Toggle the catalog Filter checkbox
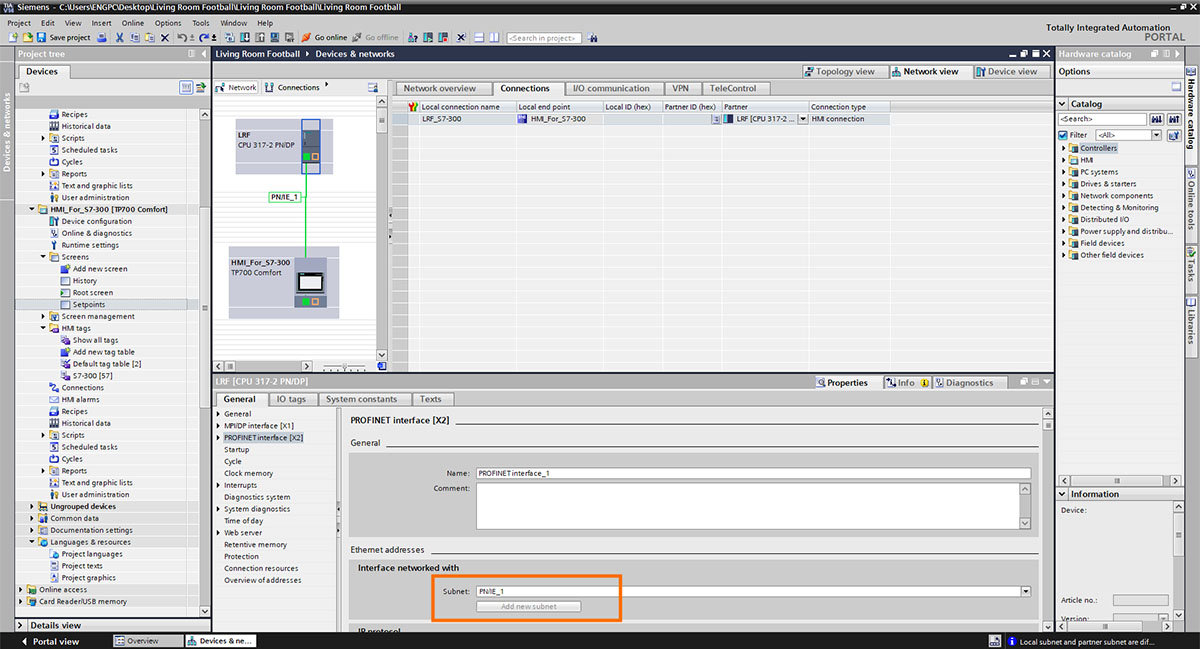This screenshot has width=1200, height=649. pos(1063,135)
